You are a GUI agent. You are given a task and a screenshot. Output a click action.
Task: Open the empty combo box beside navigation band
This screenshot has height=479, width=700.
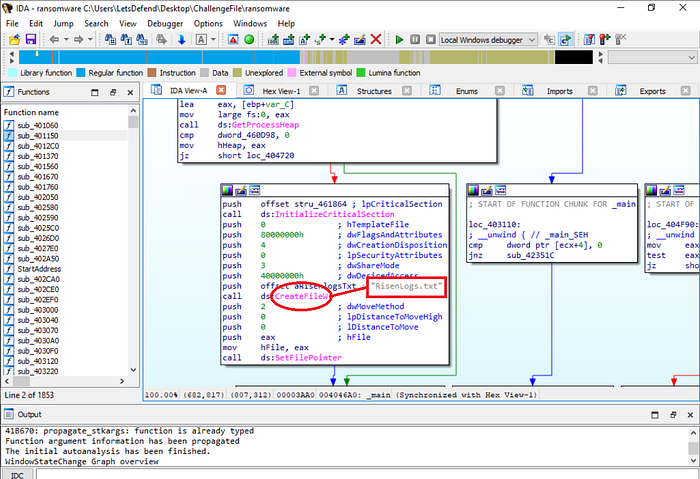coord(652,57)
